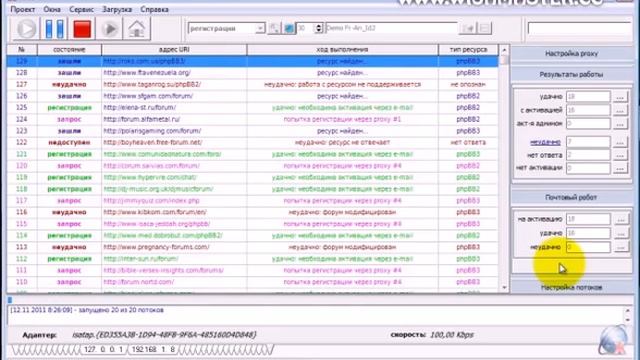Click the magnifier icon beside the mode dropdown
The height and width of the screenshot is (360, 640).
pyautogui.click(x=274, y=28)
